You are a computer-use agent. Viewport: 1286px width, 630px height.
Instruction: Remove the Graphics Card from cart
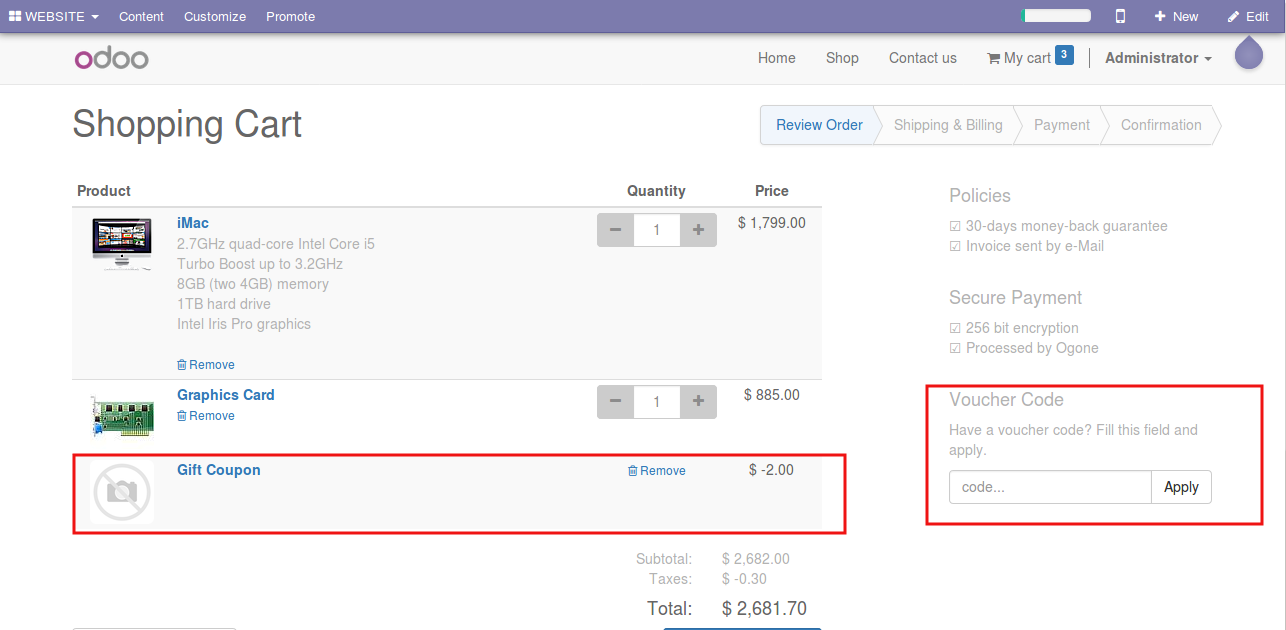(x=206, y=416)
